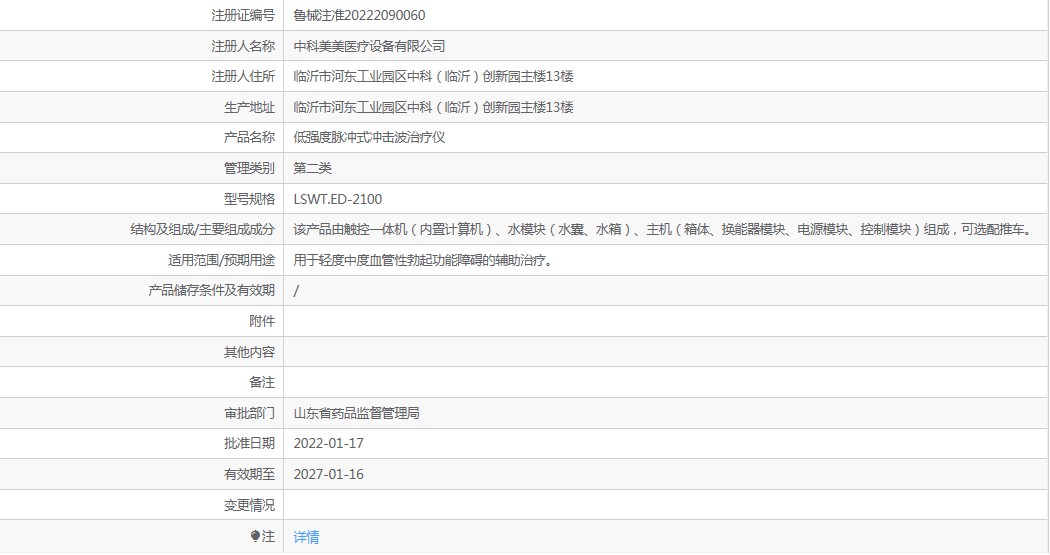Select approval date 2022-01-17
This screenshot has height=555, width=1050.
(329, 443)
